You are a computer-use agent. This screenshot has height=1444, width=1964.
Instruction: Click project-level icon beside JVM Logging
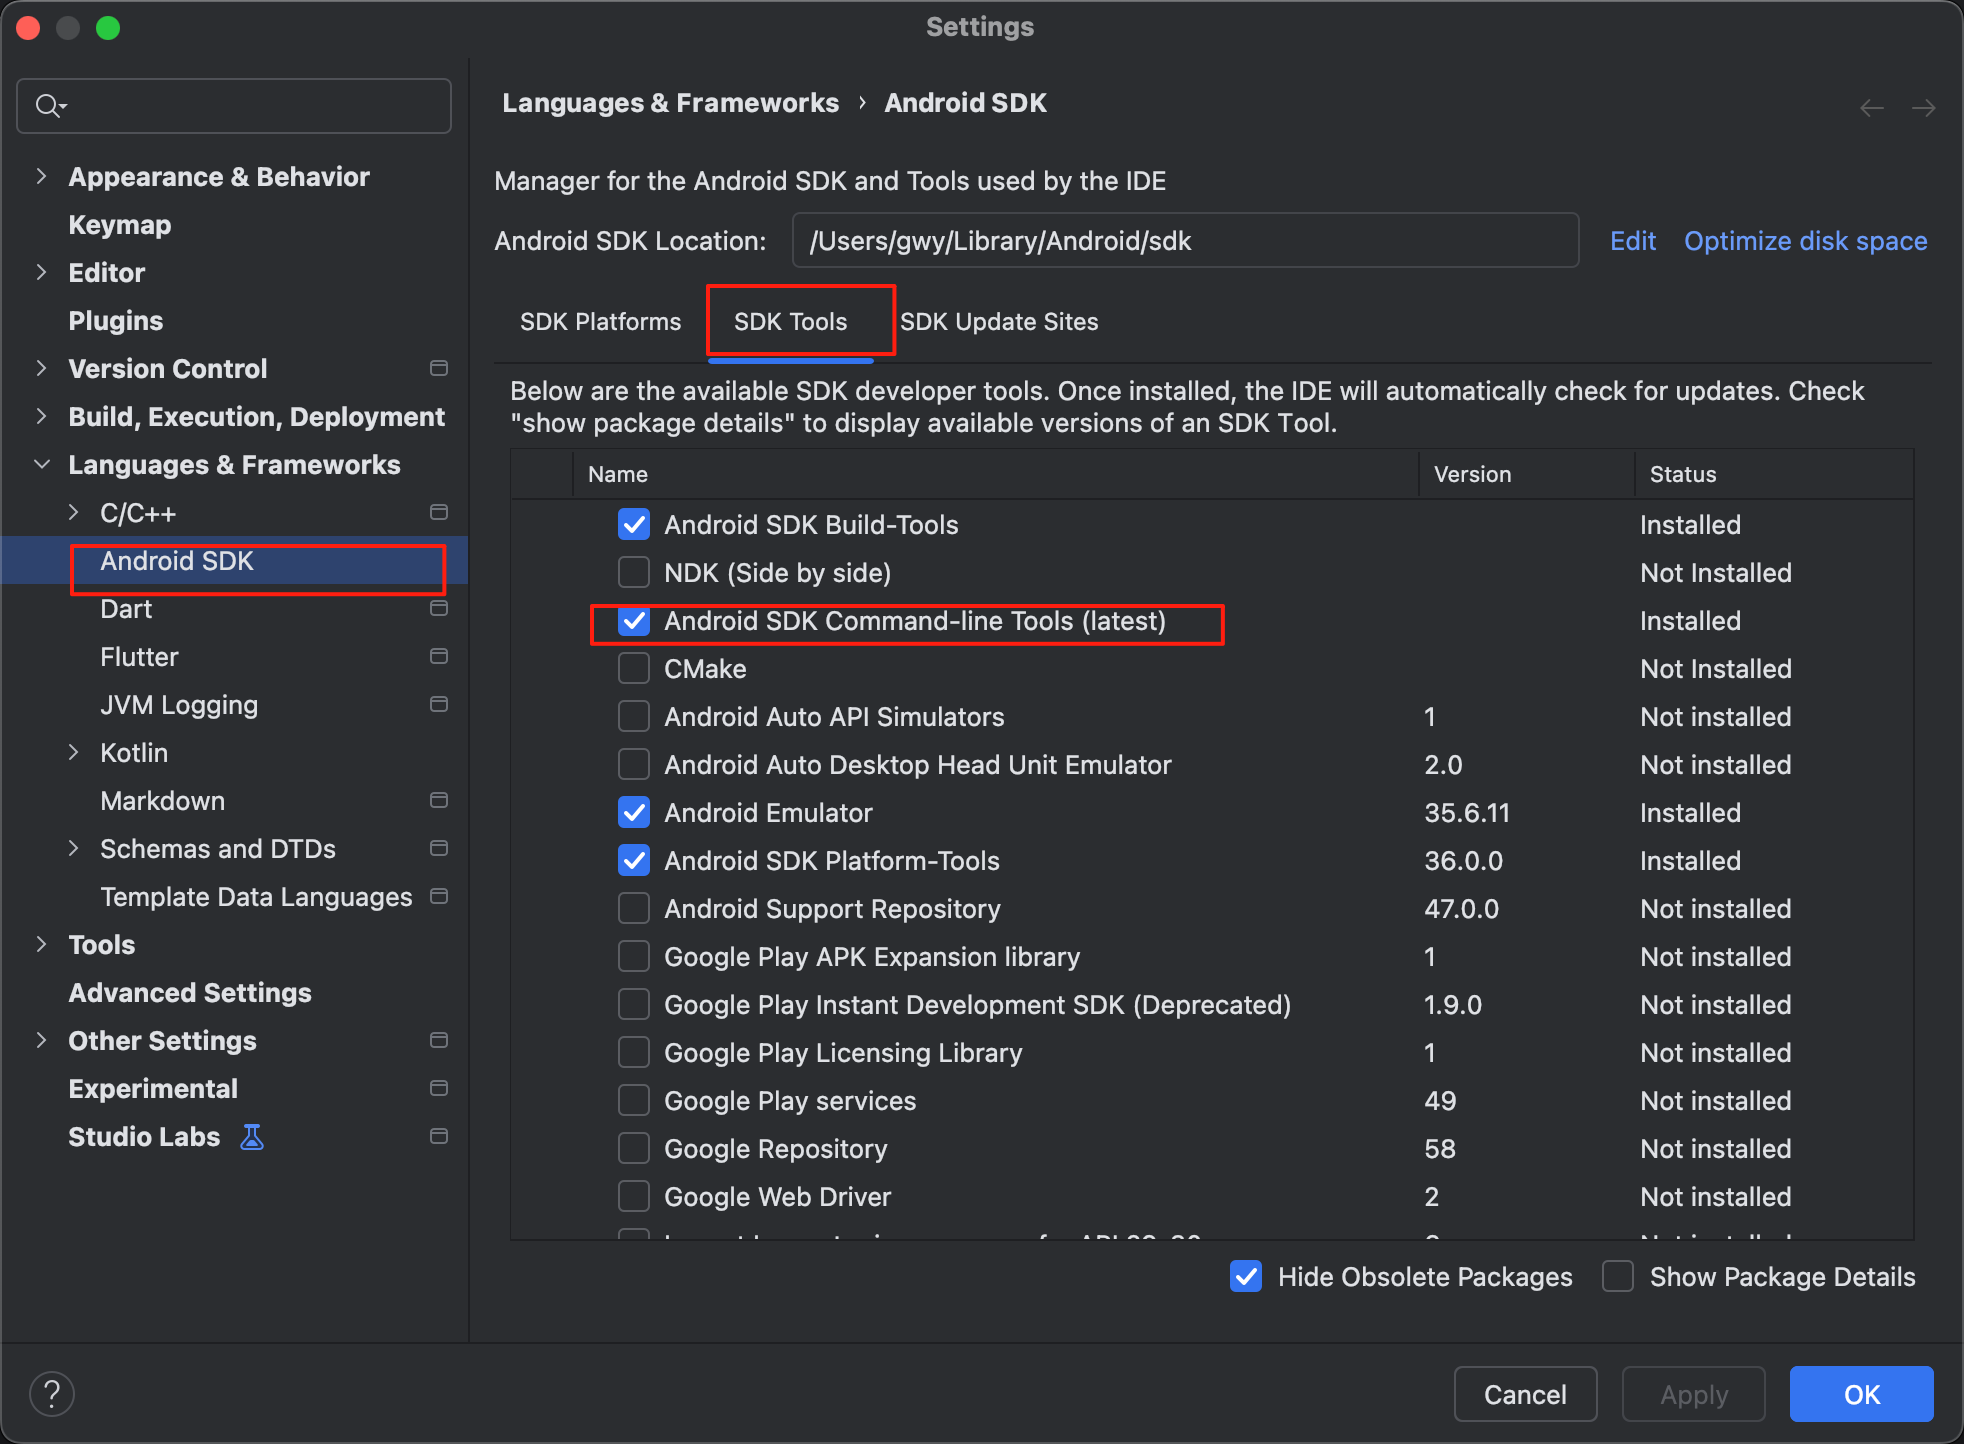(x=438, y=704)
